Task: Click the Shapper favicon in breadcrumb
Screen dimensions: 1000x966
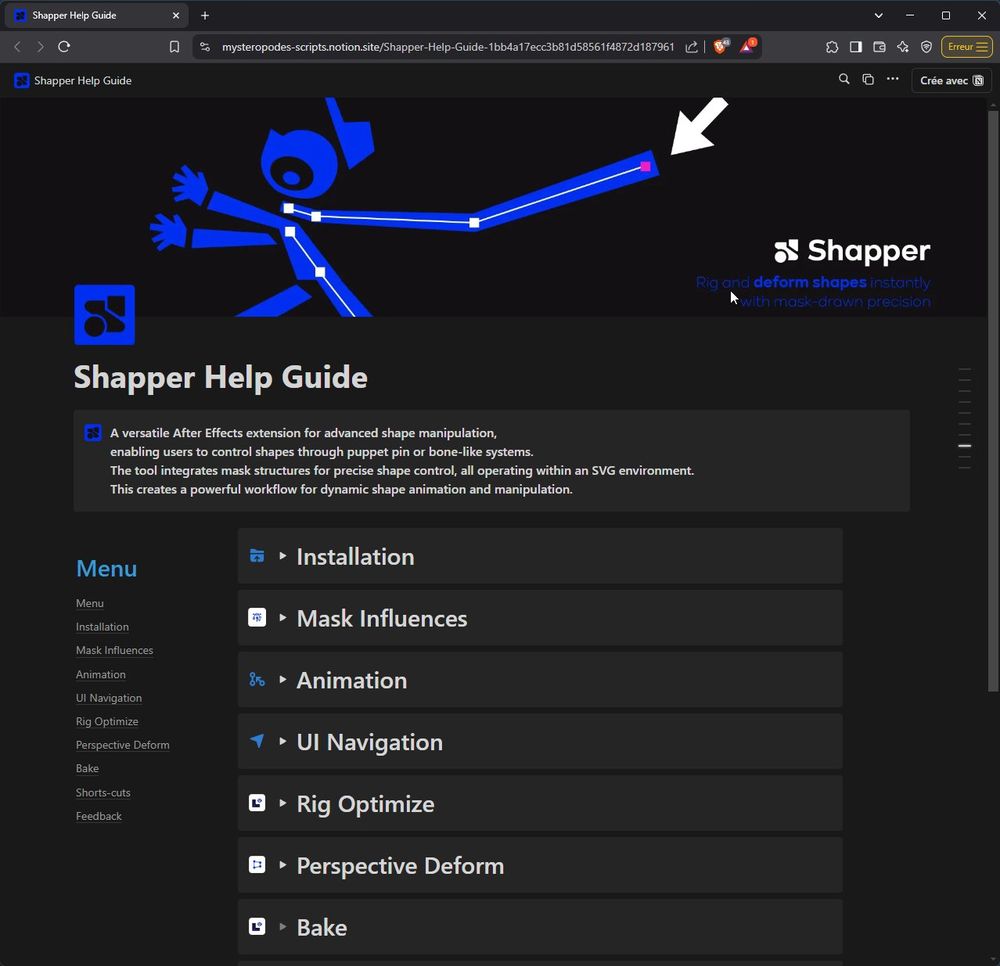Action: point(22,80)
